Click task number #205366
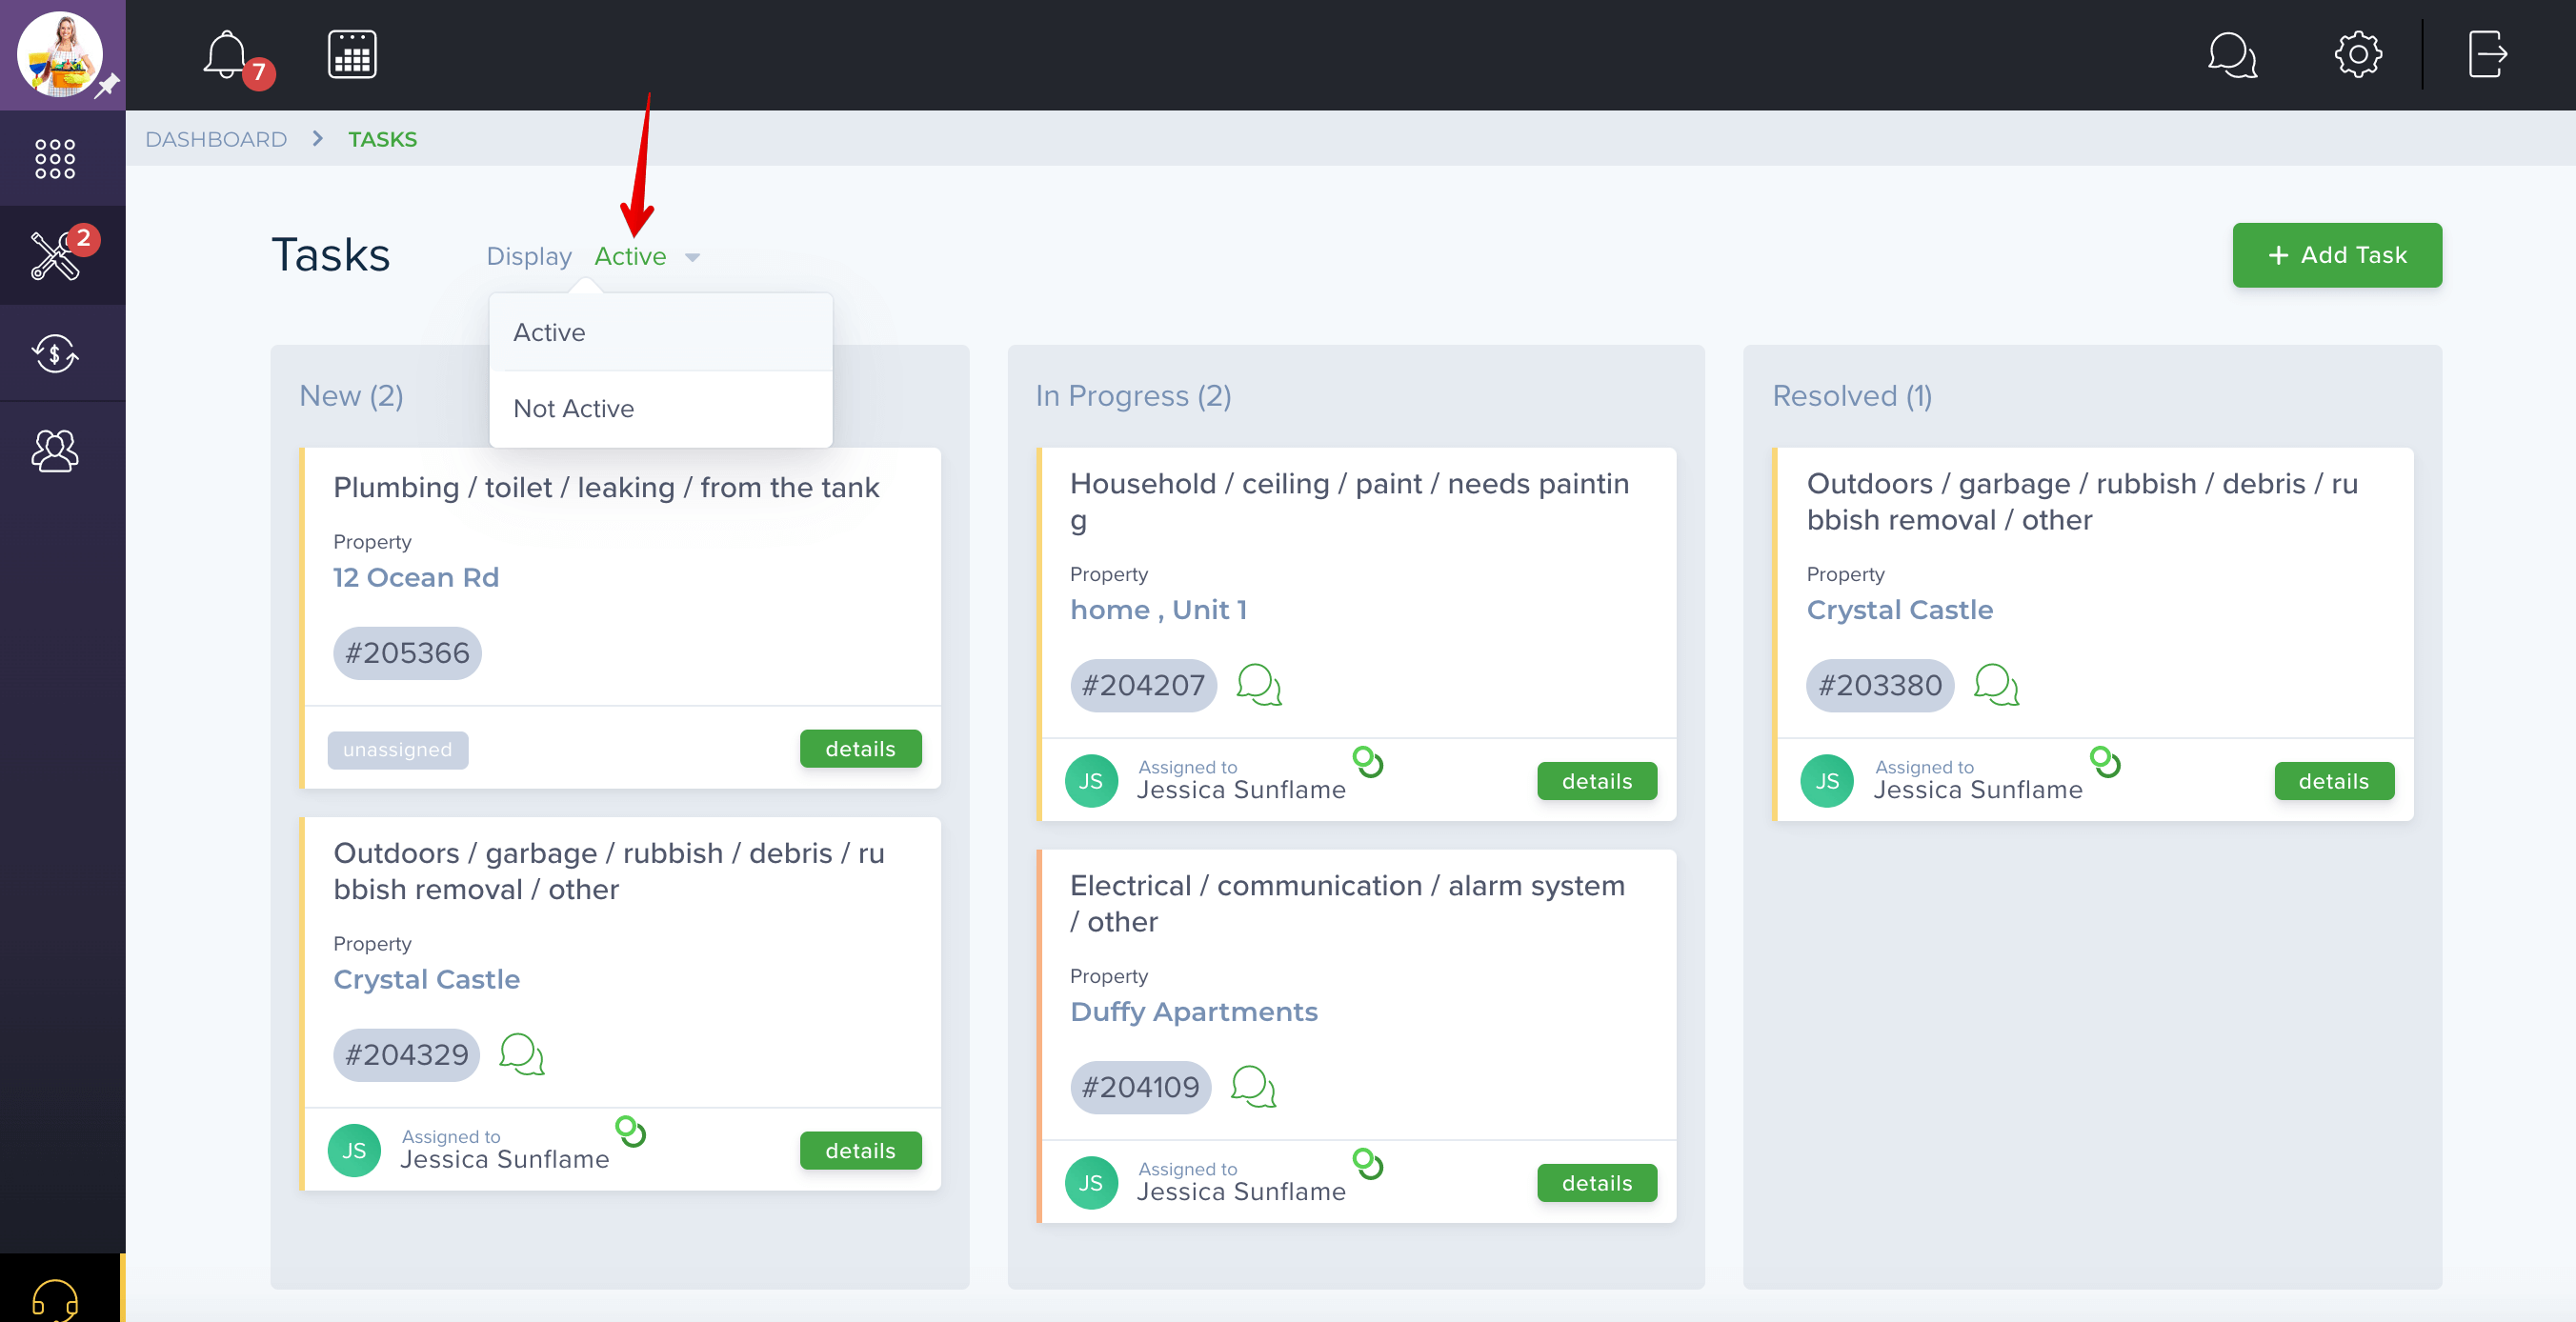The image size is (2576, 1322). pyautogui.click(x=407, y=653)
